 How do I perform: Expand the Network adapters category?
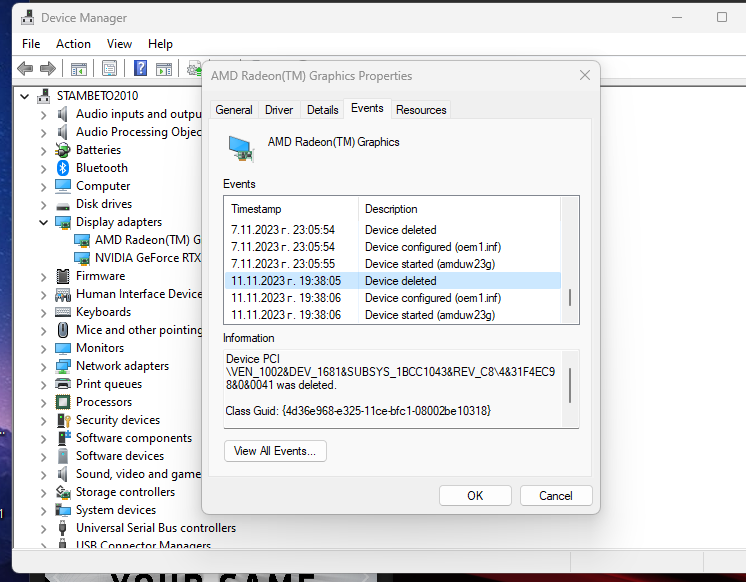(x=43, y=367)
